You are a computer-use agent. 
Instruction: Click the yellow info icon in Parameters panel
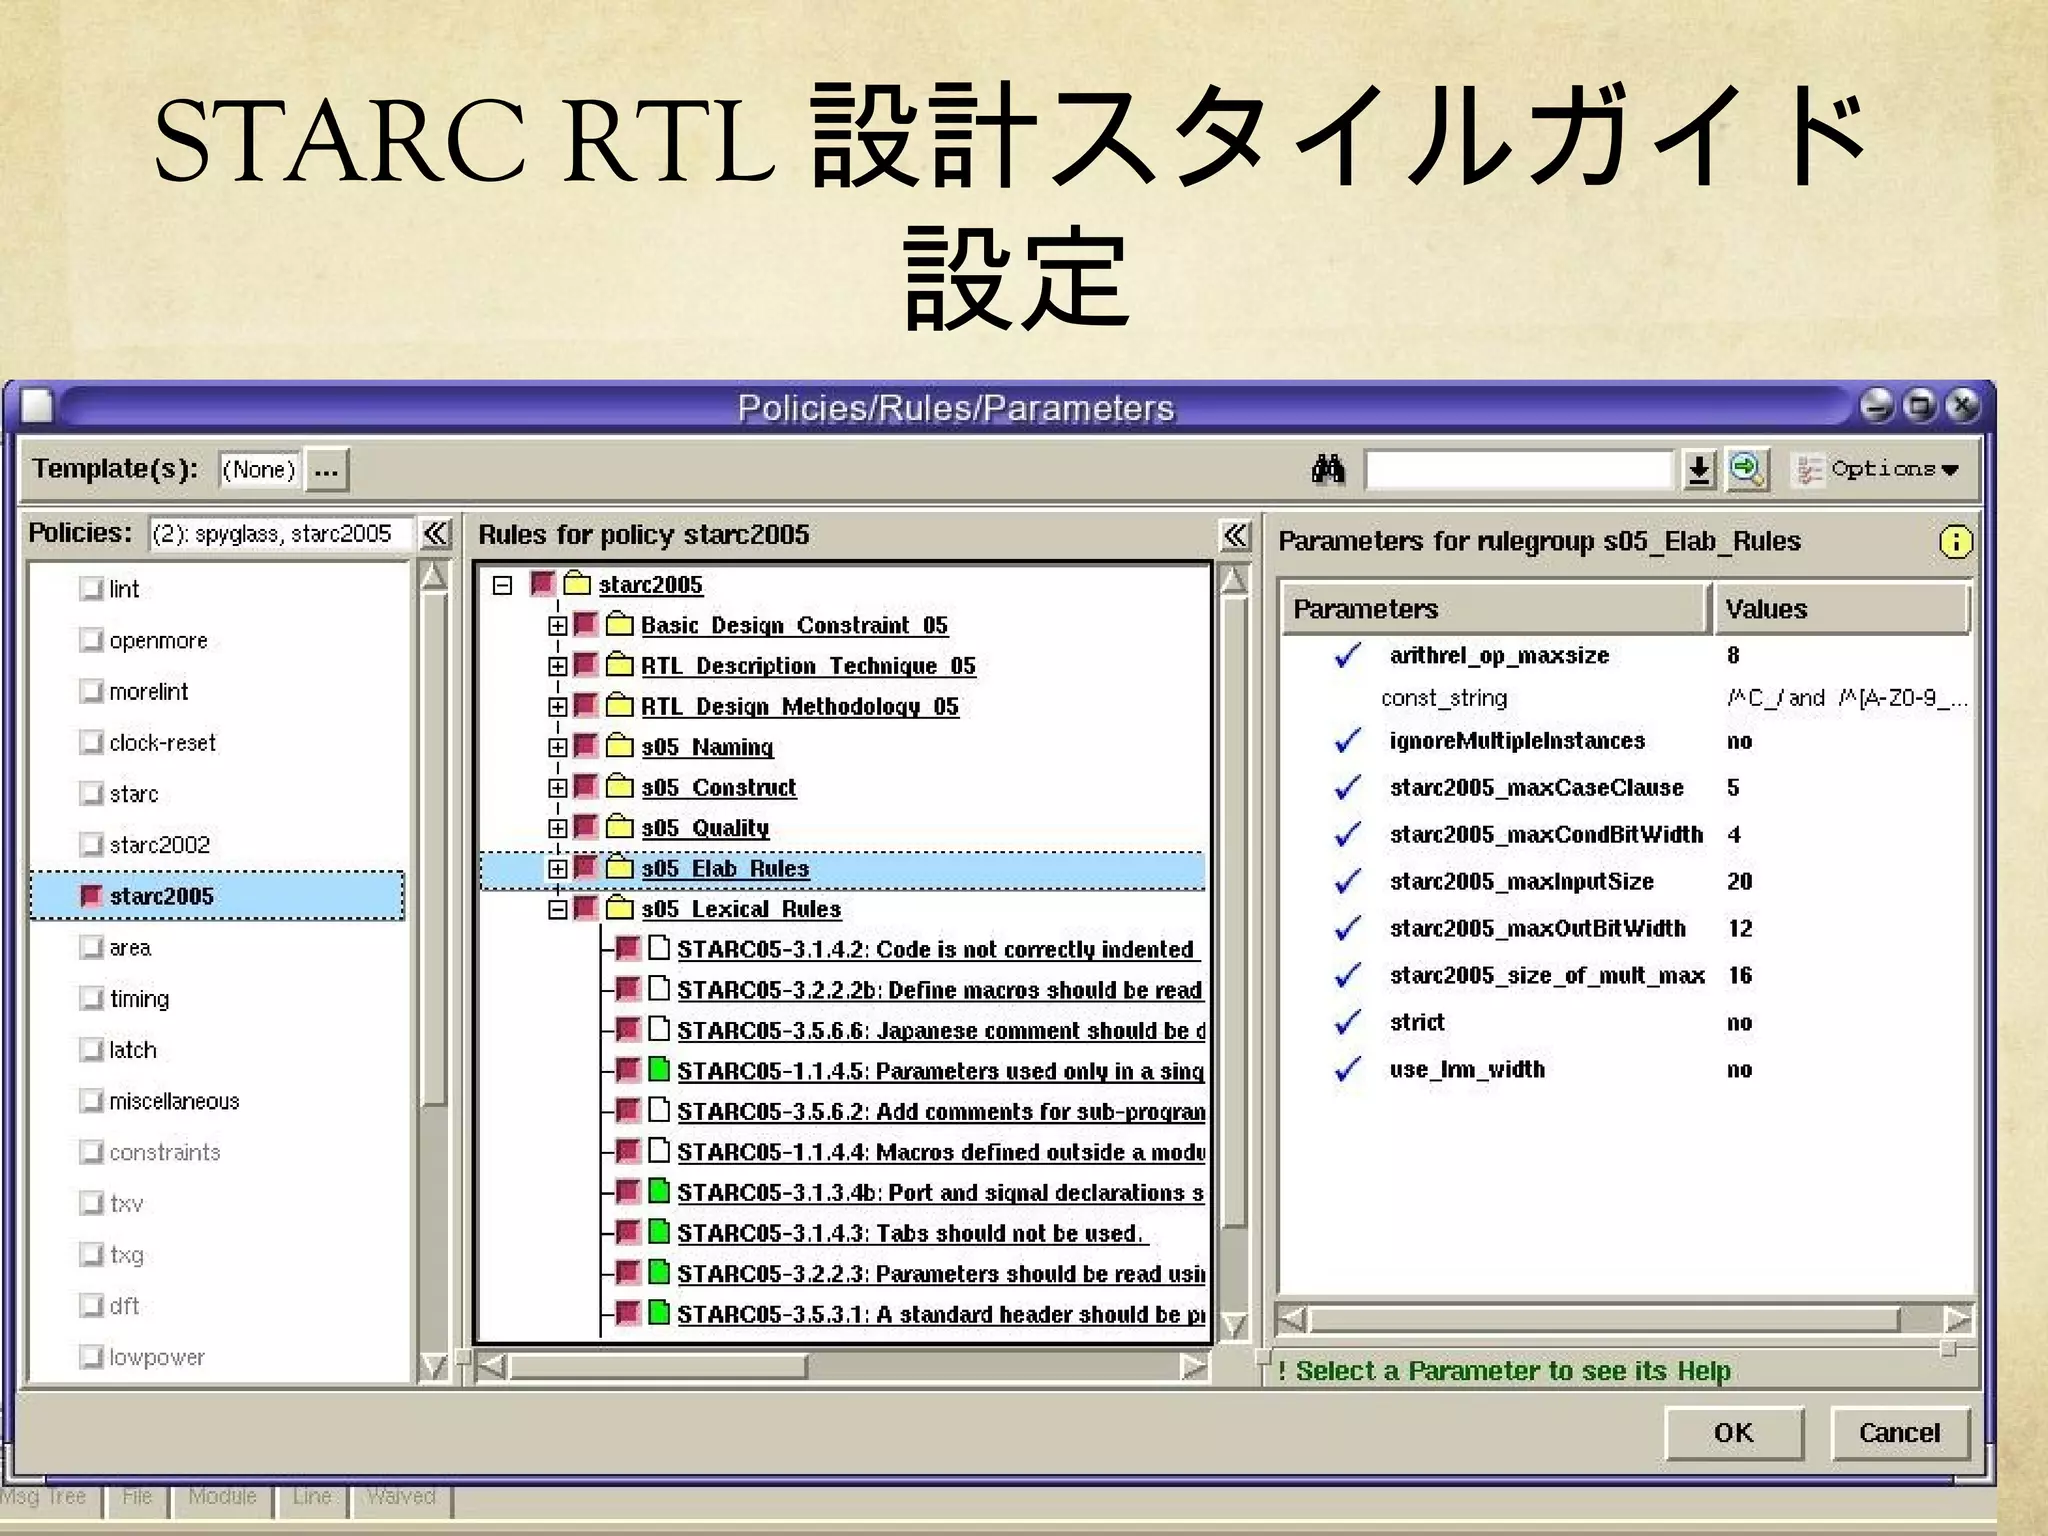point(1955,542)
